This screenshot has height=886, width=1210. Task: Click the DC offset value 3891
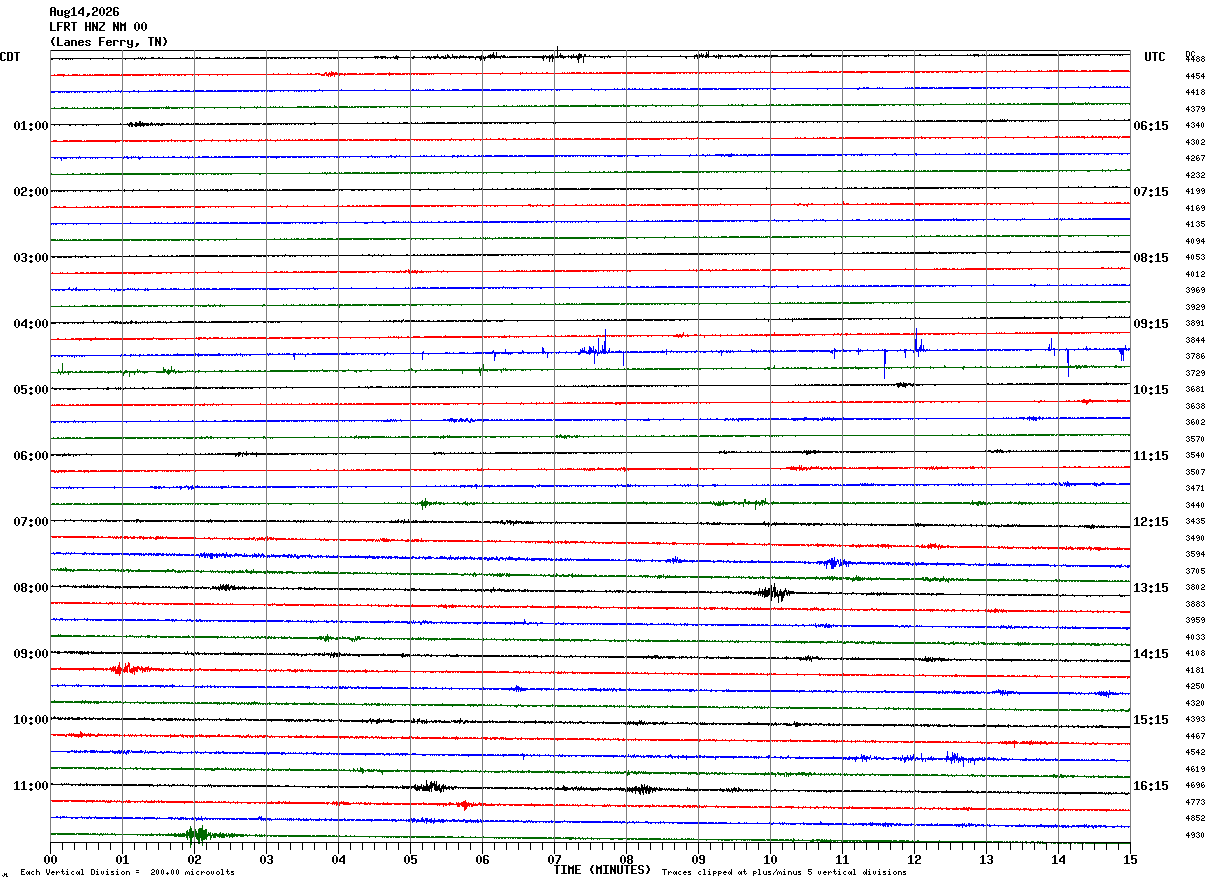(x=1195, y=324)
